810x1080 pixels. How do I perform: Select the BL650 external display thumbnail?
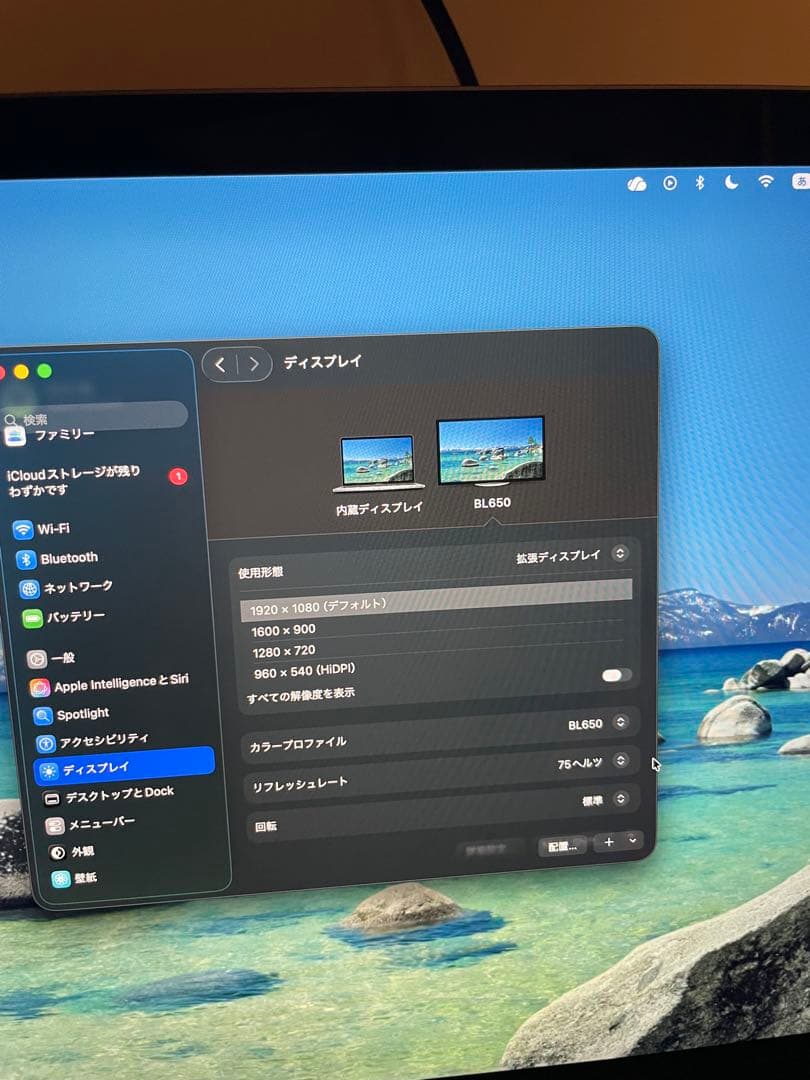490,453
